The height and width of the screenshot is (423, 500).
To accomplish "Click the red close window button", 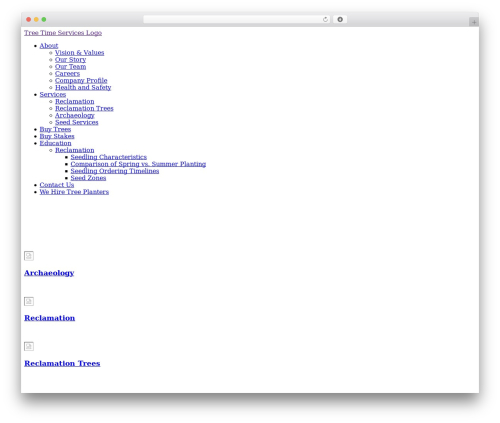I will [29, 19].
